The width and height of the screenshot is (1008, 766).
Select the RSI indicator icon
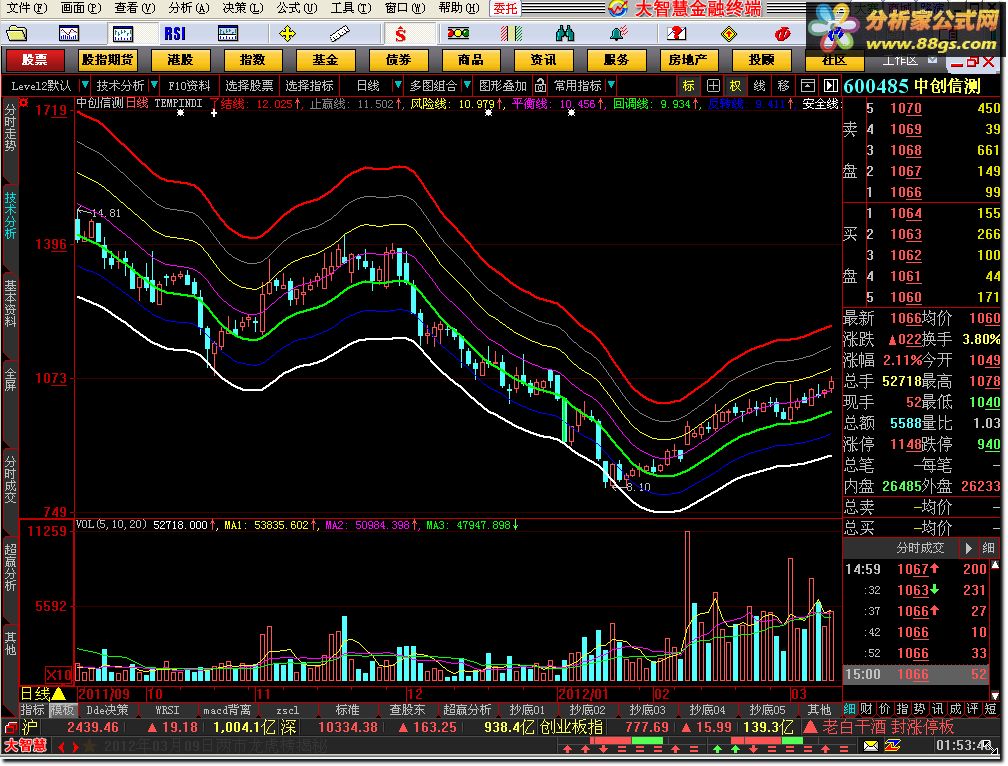175,33
